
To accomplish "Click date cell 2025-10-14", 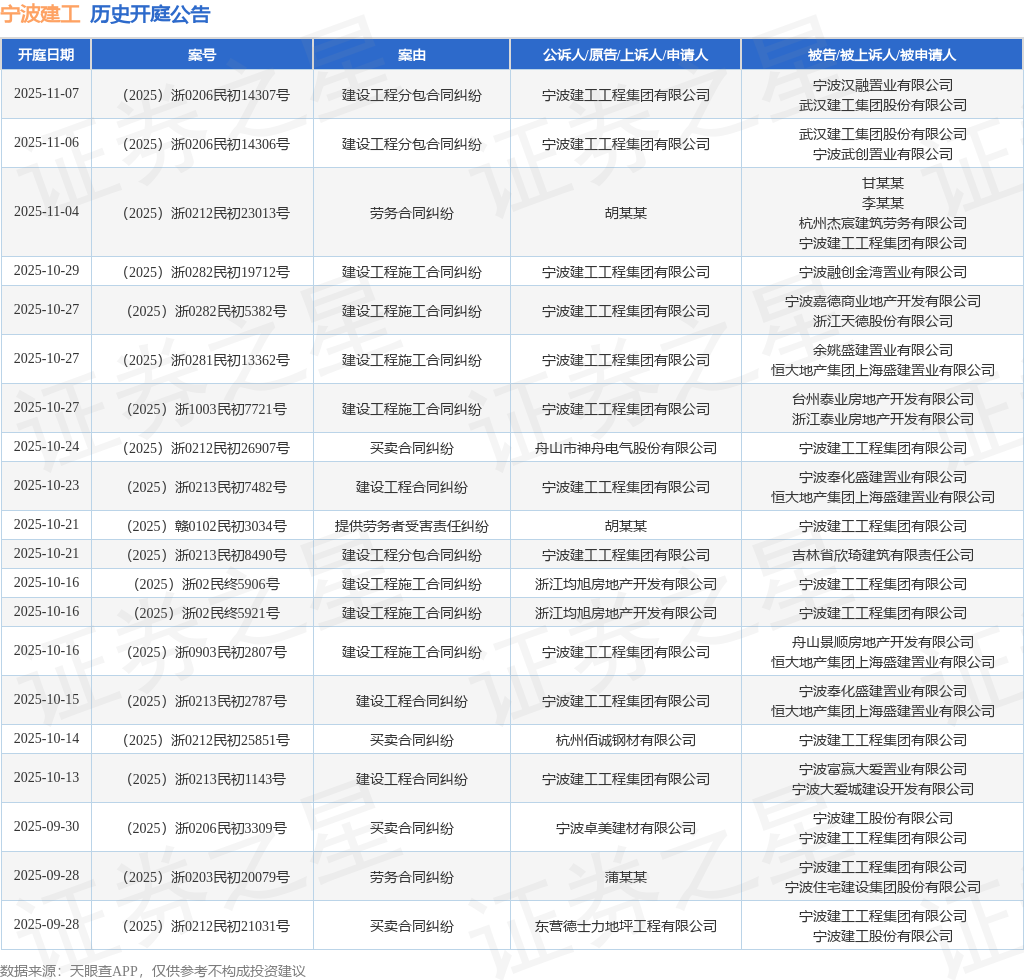I will (x=46, y=738).
